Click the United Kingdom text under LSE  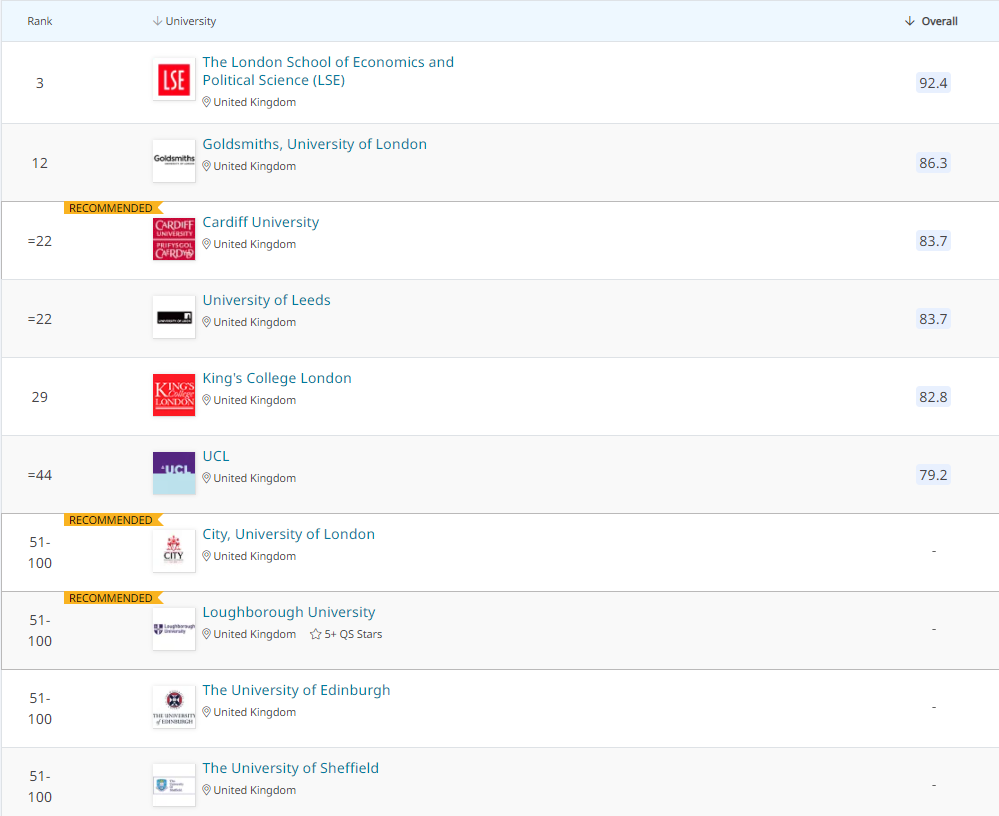tap(255, 102)
